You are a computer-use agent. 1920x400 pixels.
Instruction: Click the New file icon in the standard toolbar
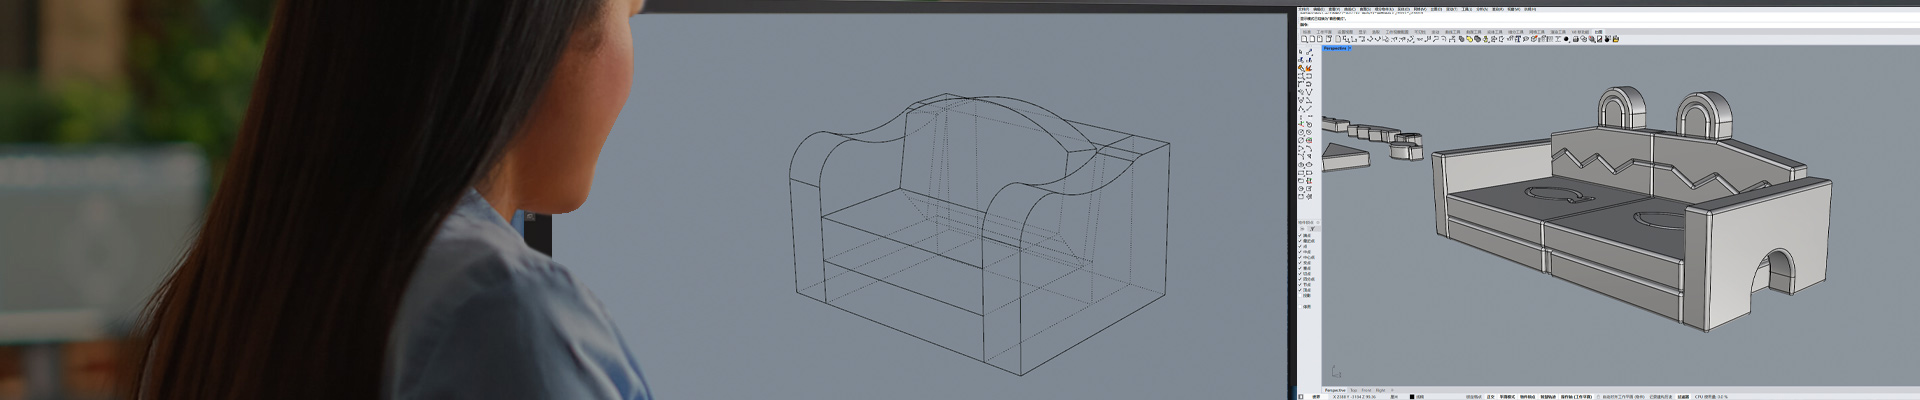click(1304, 40)
